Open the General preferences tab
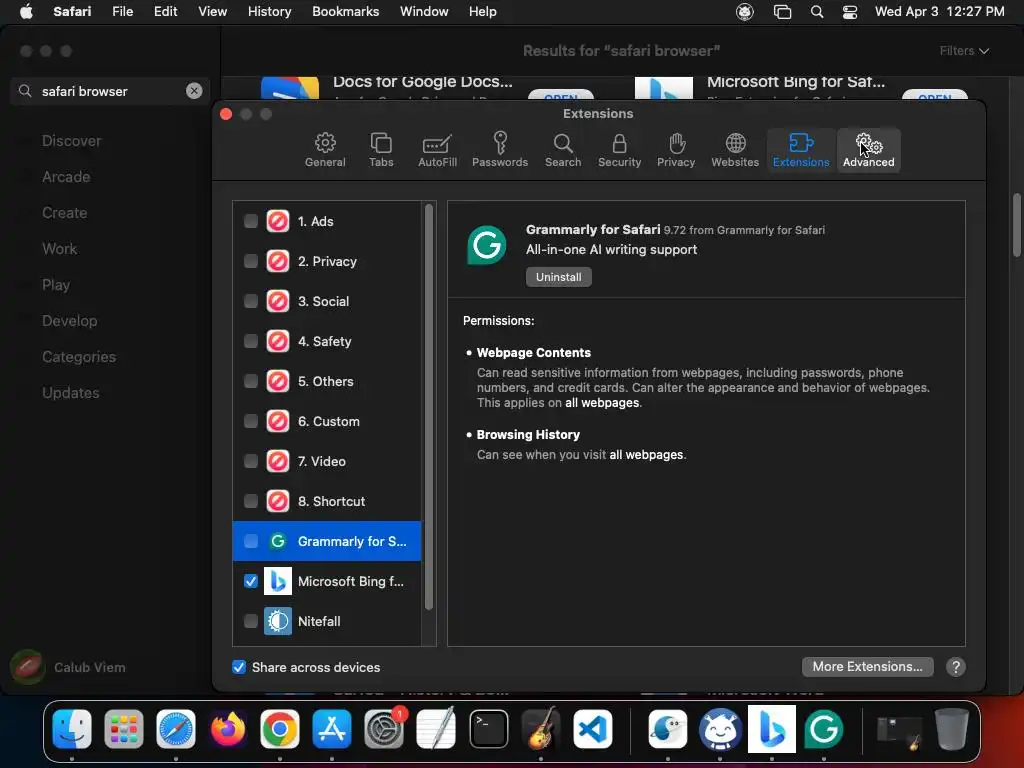Screen dimensions: 1024x768 coord(325,150)
